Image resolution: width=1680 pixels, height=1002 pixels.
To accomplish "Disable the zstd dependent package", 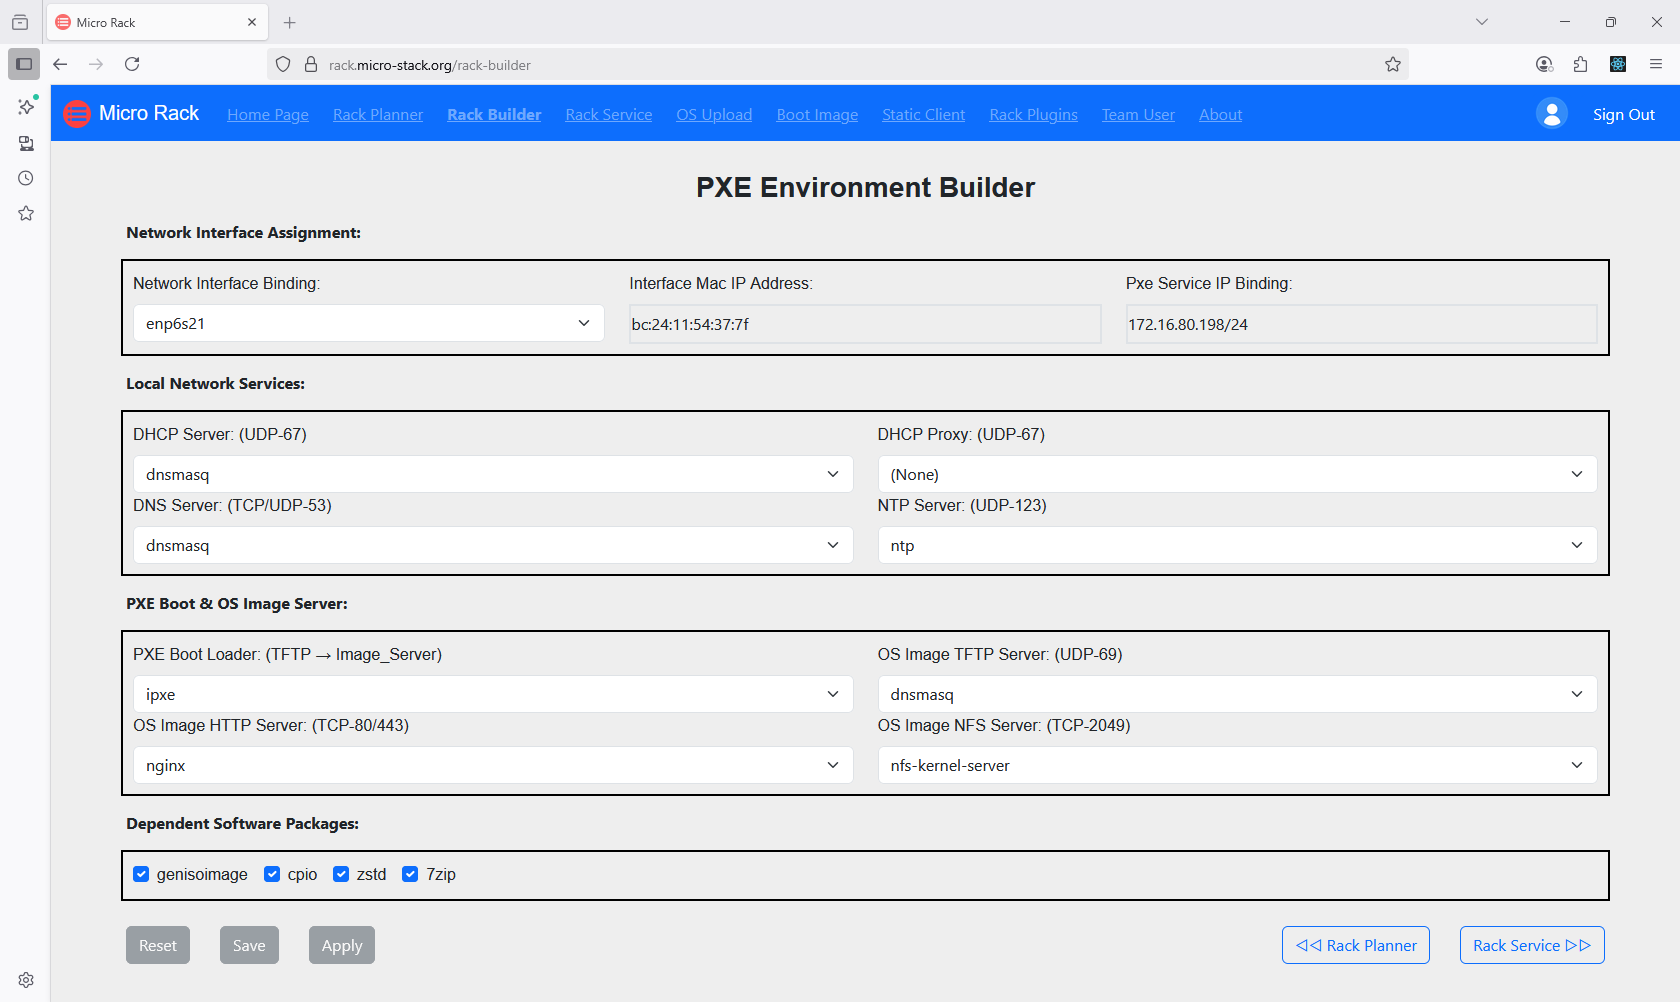I will [340, 873].
